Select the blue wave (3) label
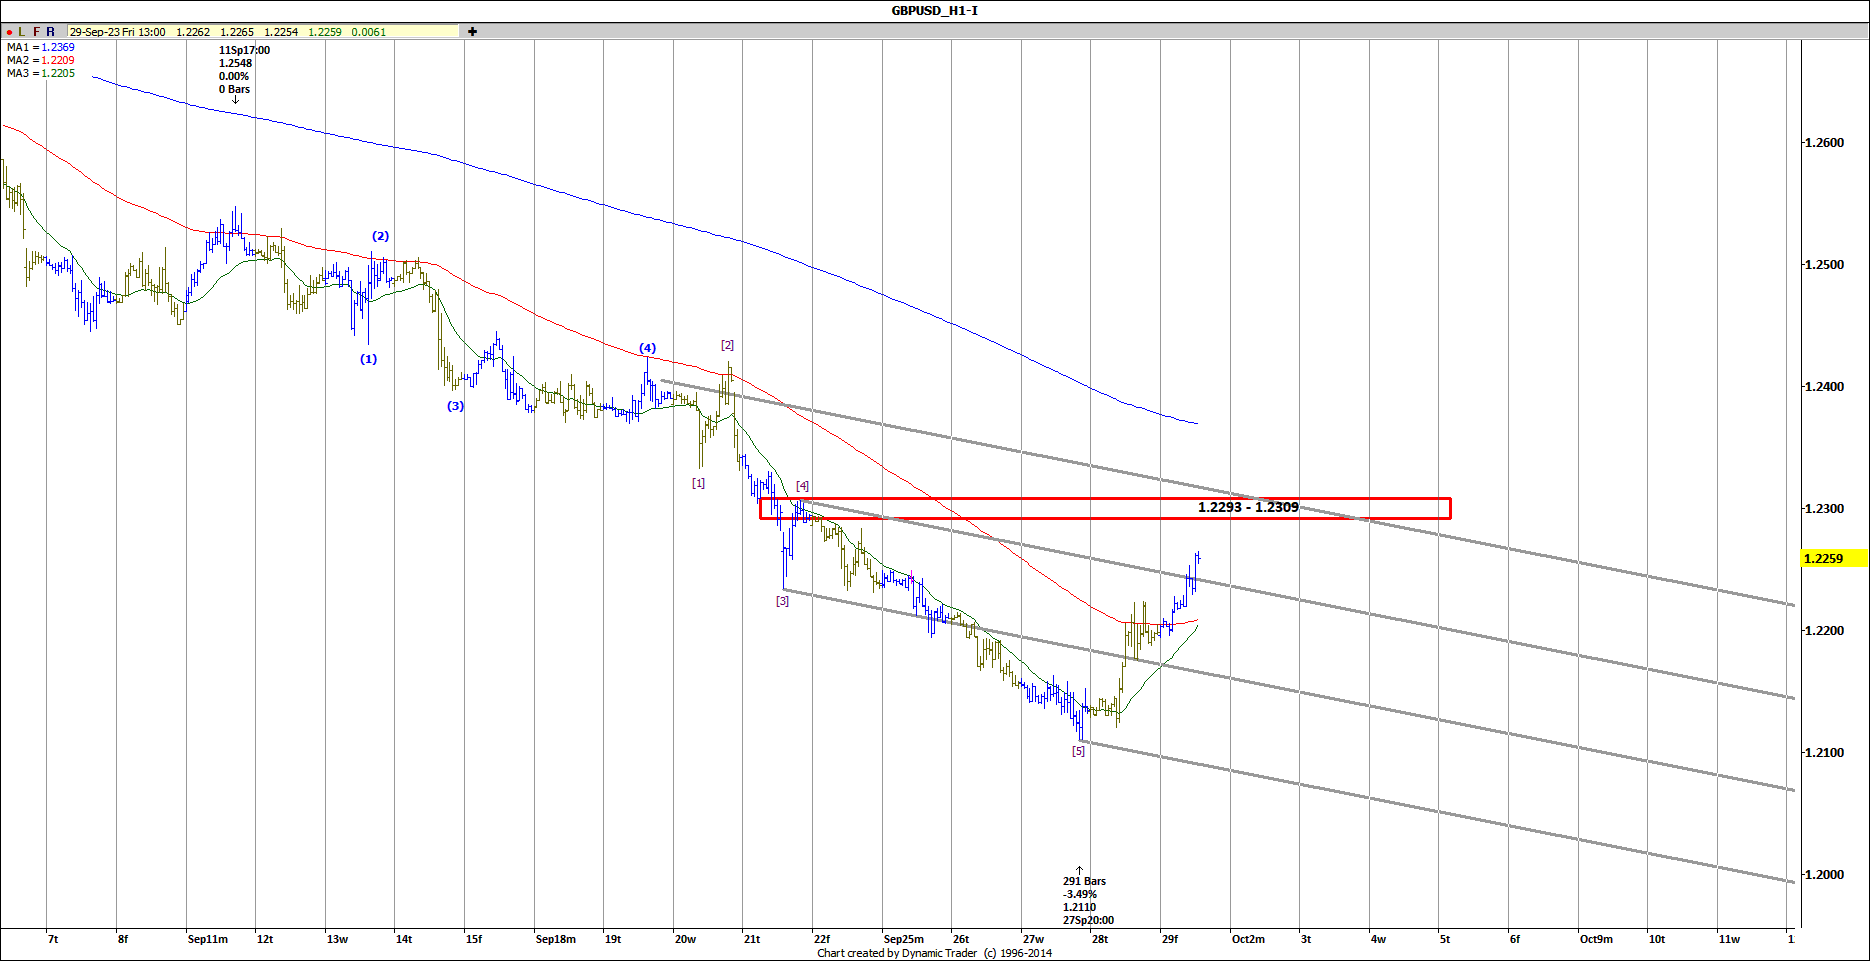The width and height of the screenshot is (1870, 961). click(455, 406)
